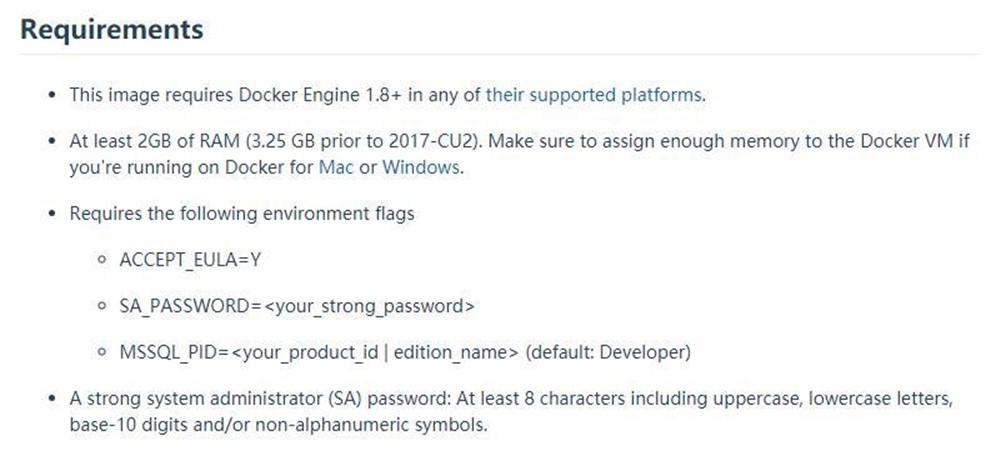Open the "Windows" hyperlink
1006x451 pixels.
(421, 167)
